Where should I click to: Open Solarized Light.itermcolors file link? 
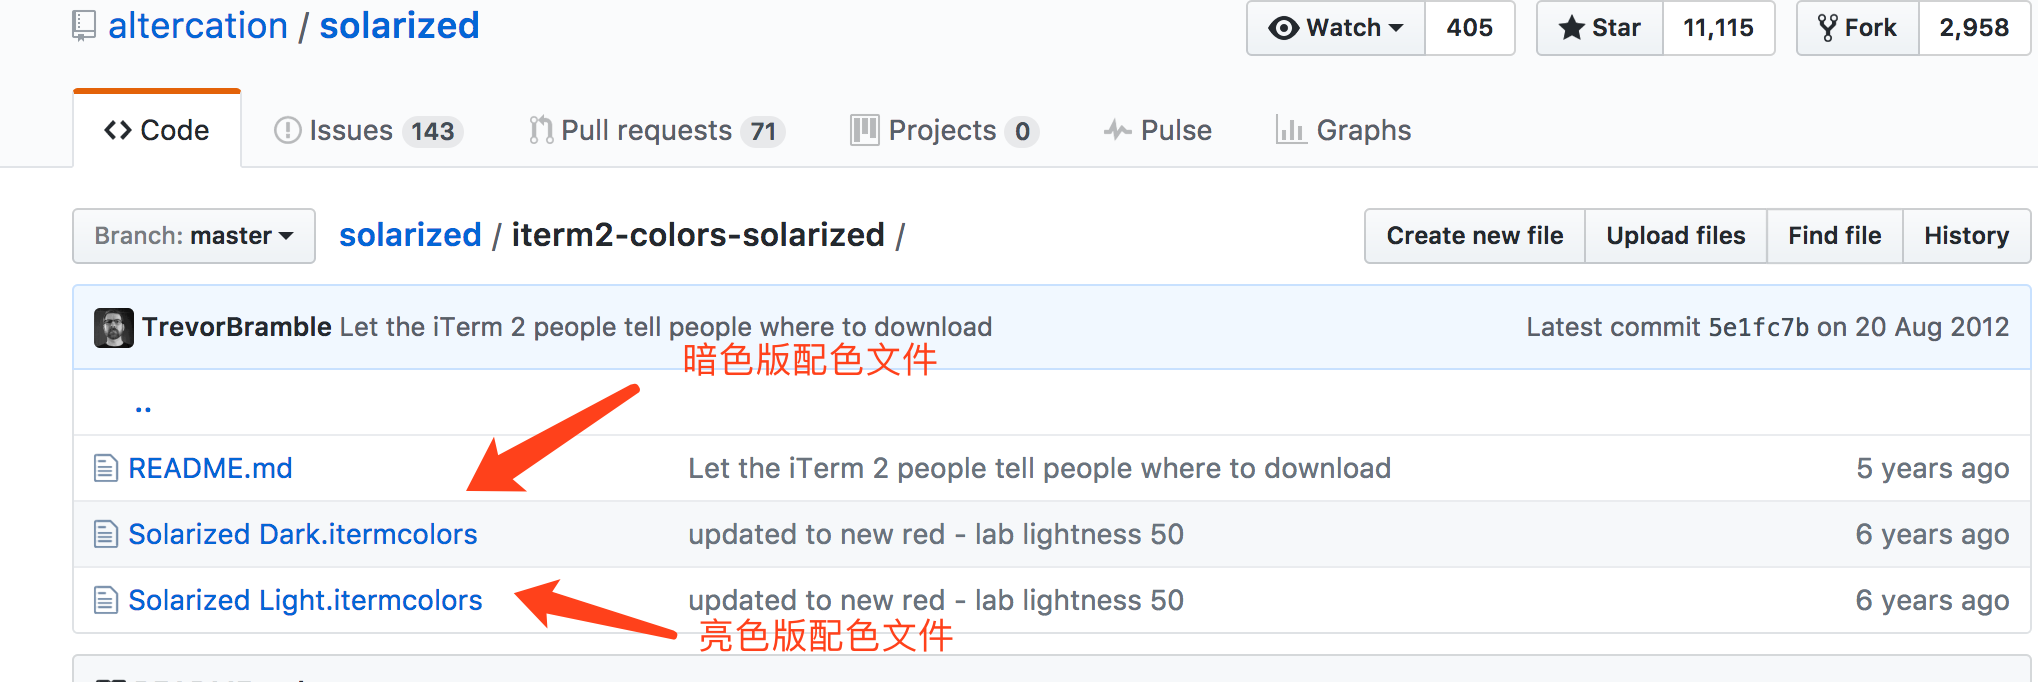pyautogui.click(x=305, y=600)
